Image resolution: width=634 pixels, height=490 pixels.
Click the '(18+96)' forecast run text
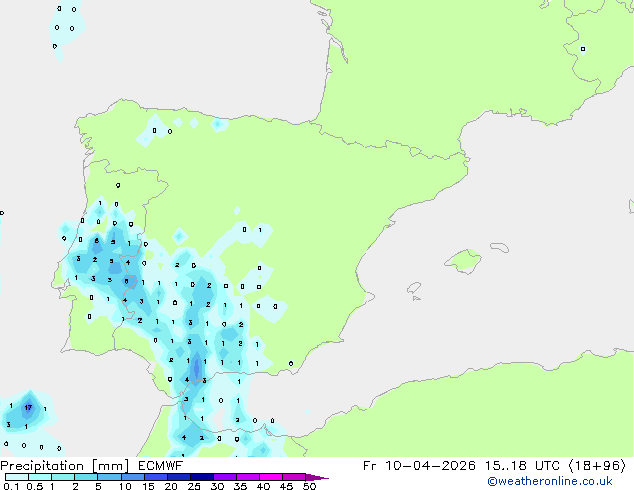pyautogui.click(x=597, y=466)
